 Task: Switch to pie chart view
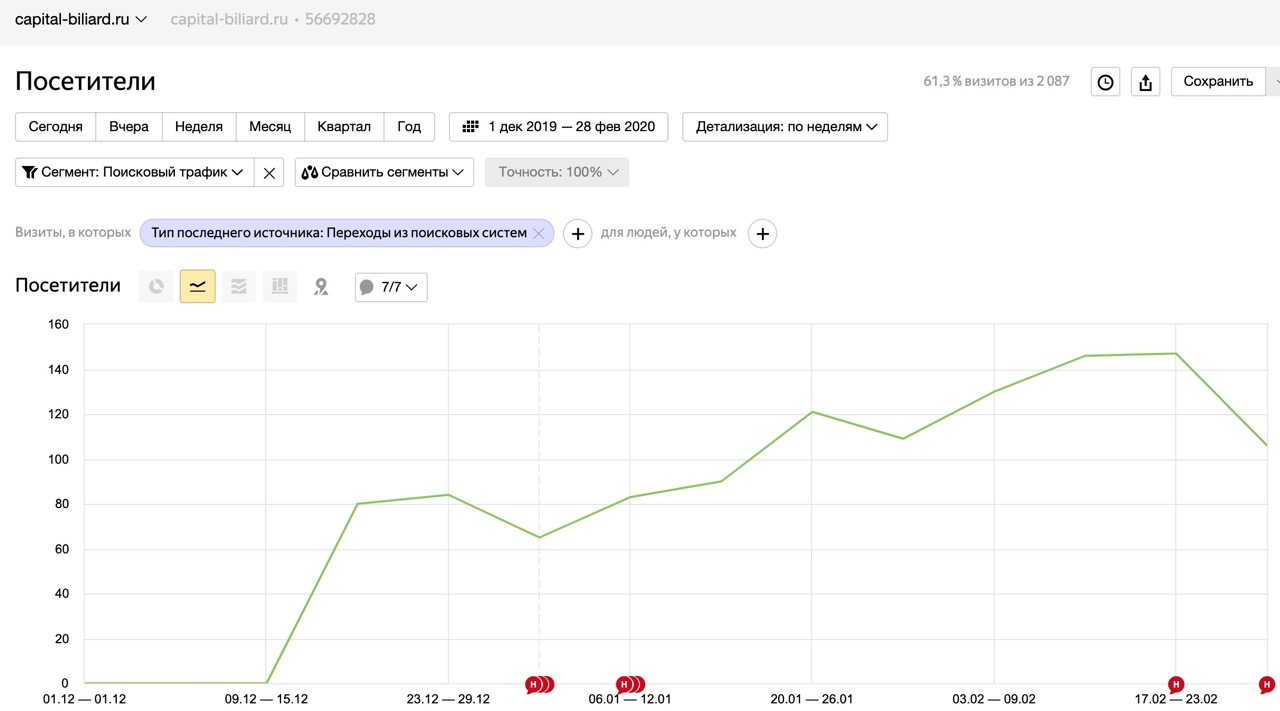click(x=156, y=286)
